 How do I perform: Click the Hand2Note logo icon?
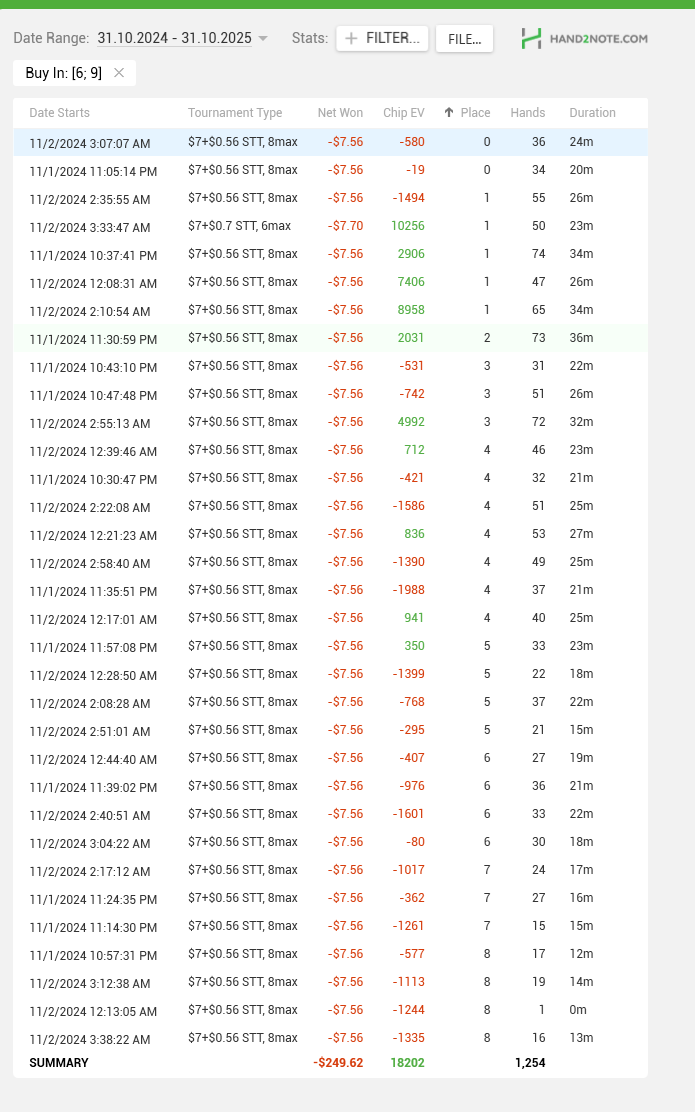tap(532, 39)
